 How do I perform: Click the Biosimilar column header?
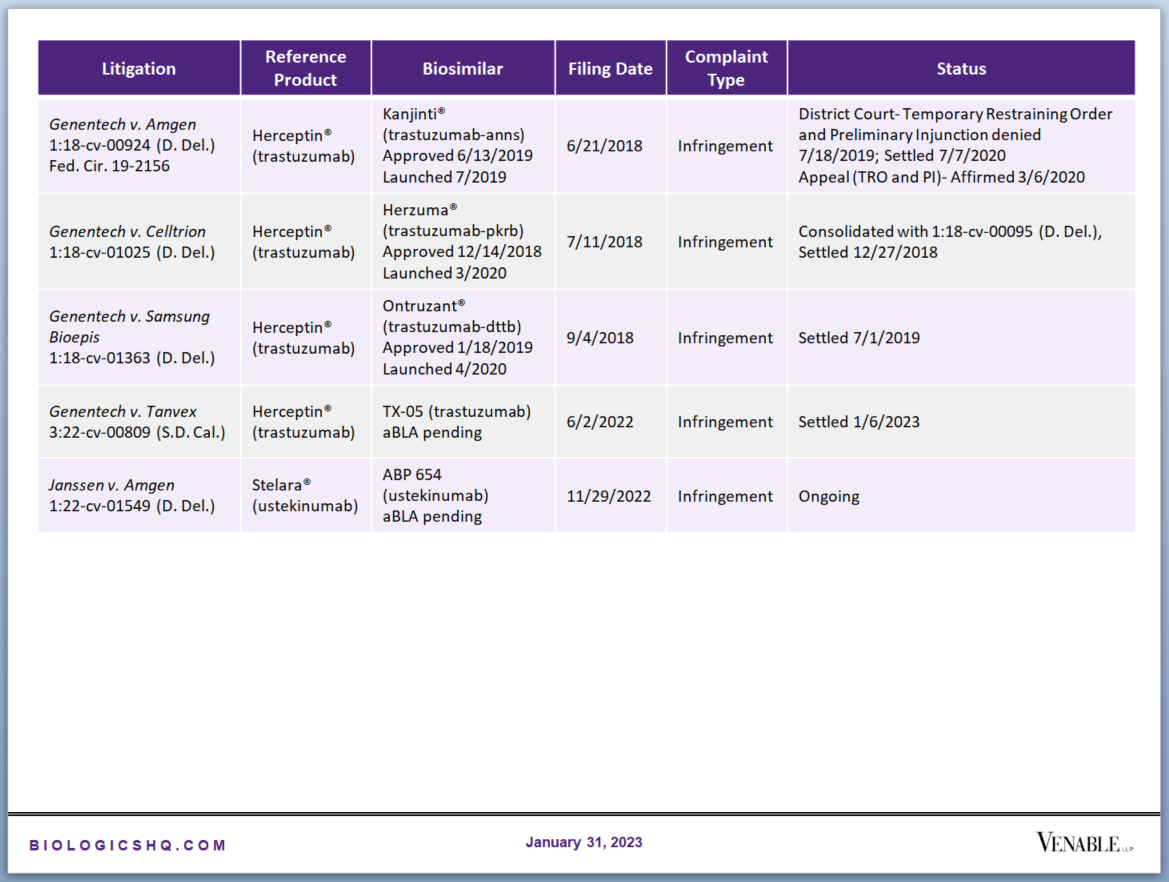click(x=463, y=68)
